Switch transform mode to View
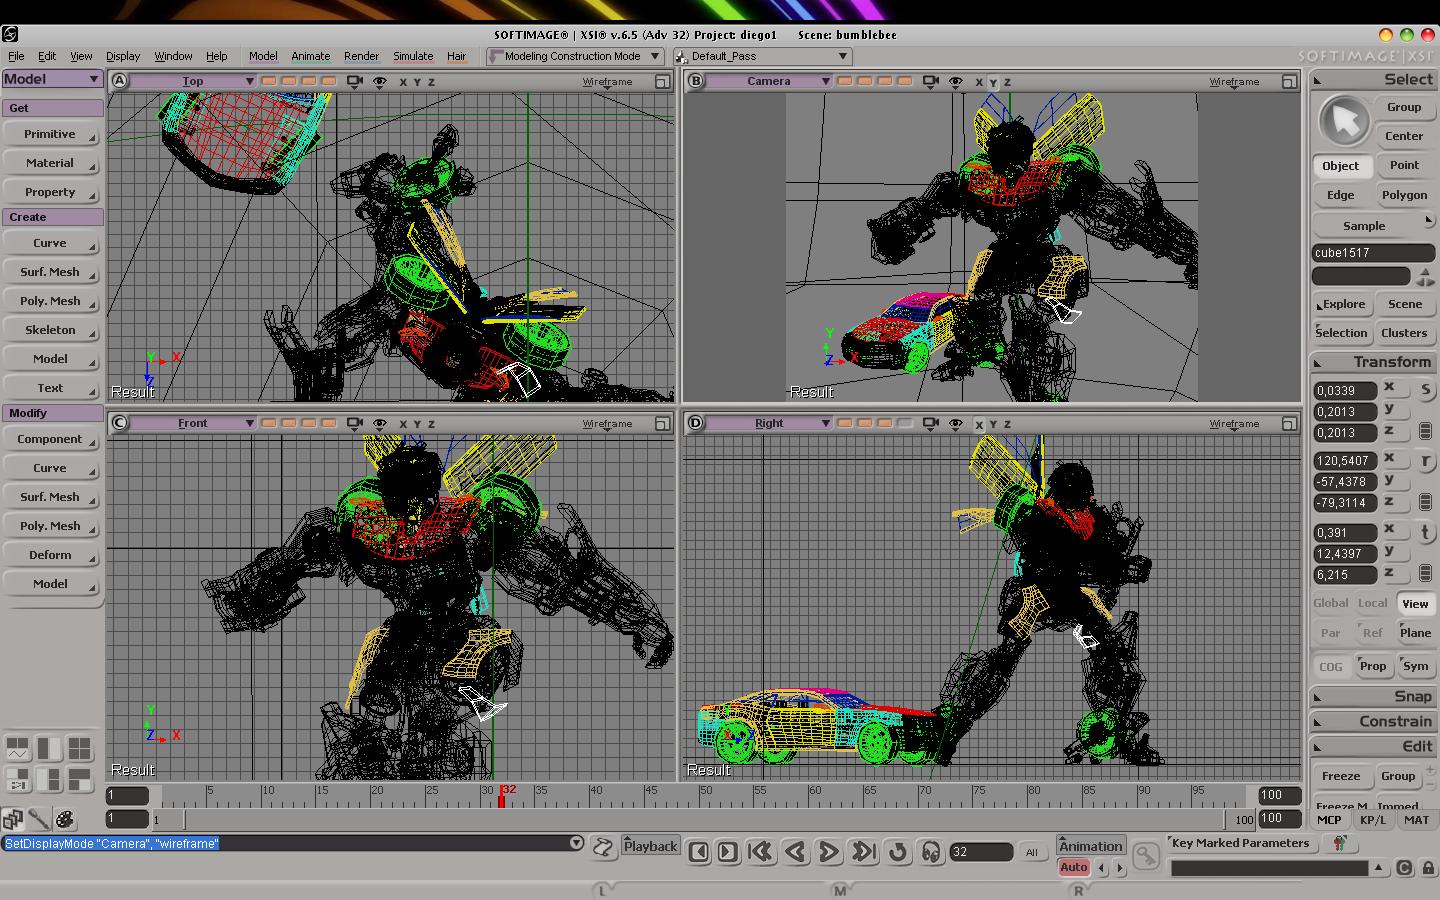Viewport: 1440px width, 900px height. coord(1415,603)
